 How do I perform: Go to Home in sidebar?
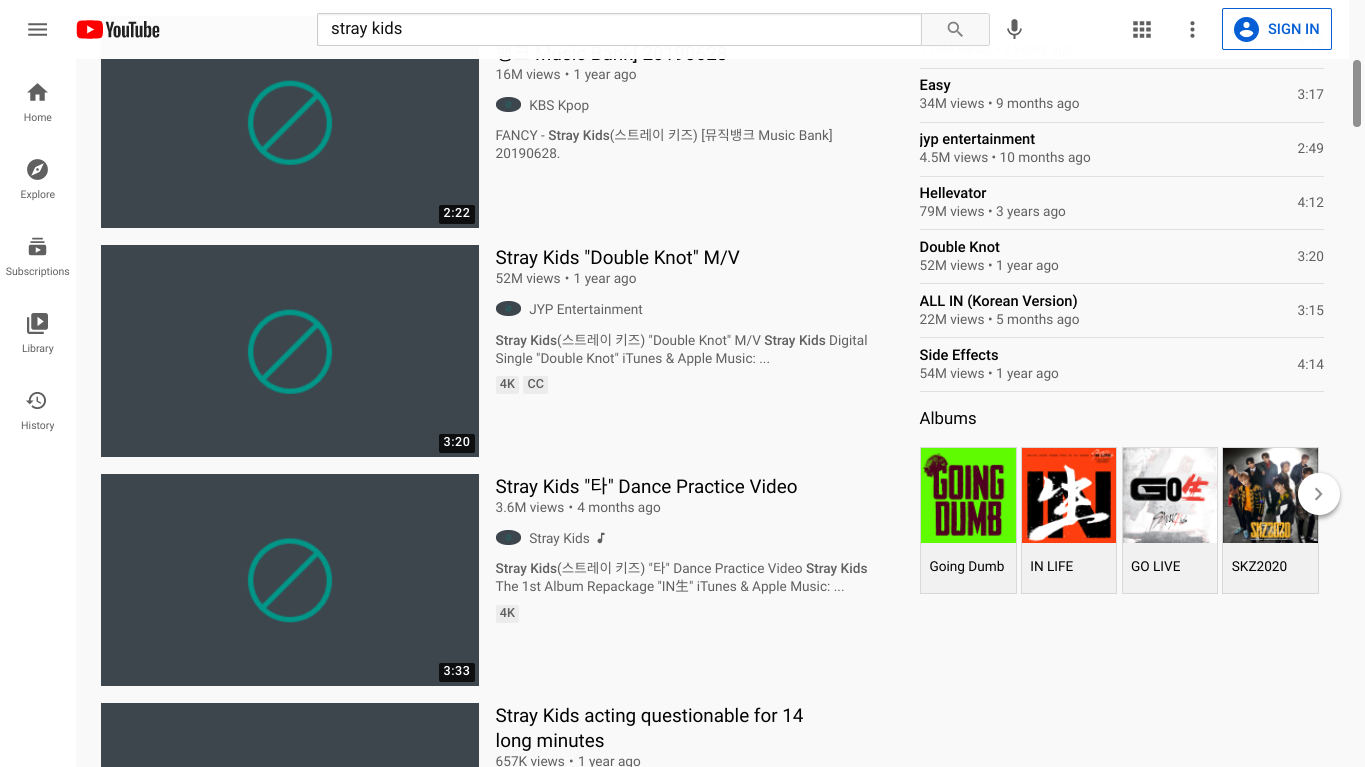click(37, 102)
